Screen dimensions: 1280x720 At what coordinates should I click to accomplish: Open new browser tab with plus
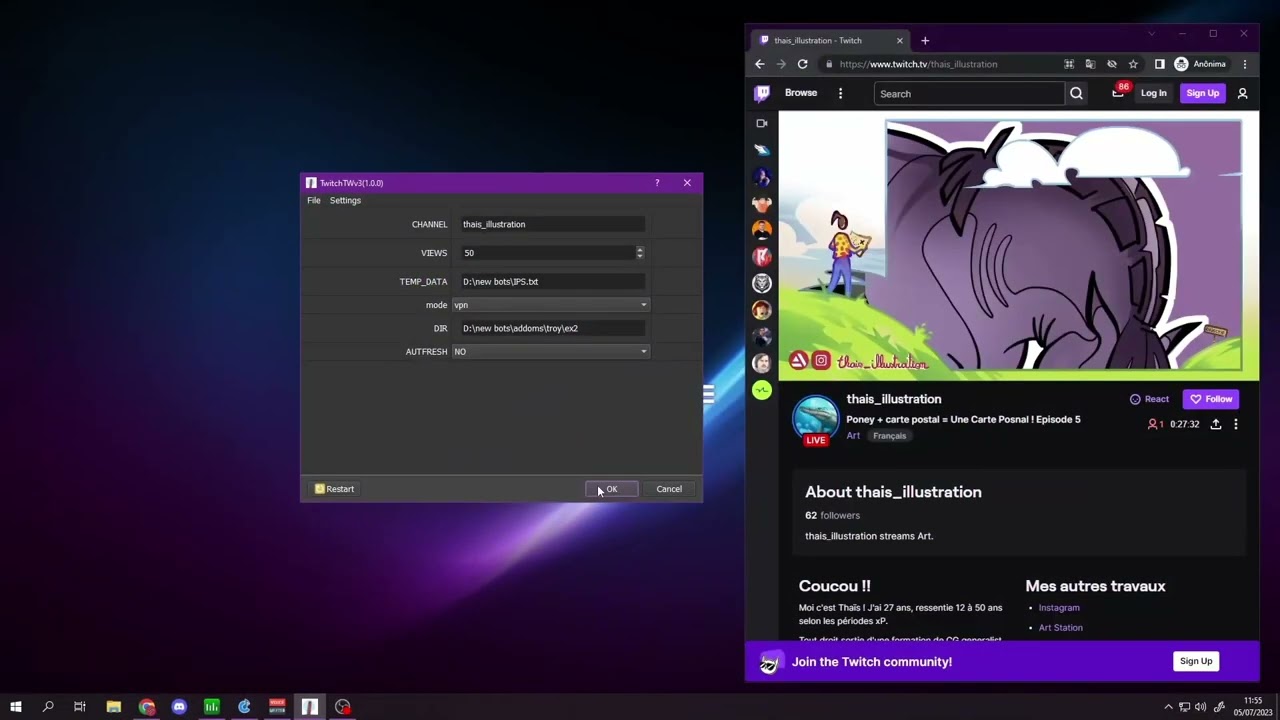point(925,40)
